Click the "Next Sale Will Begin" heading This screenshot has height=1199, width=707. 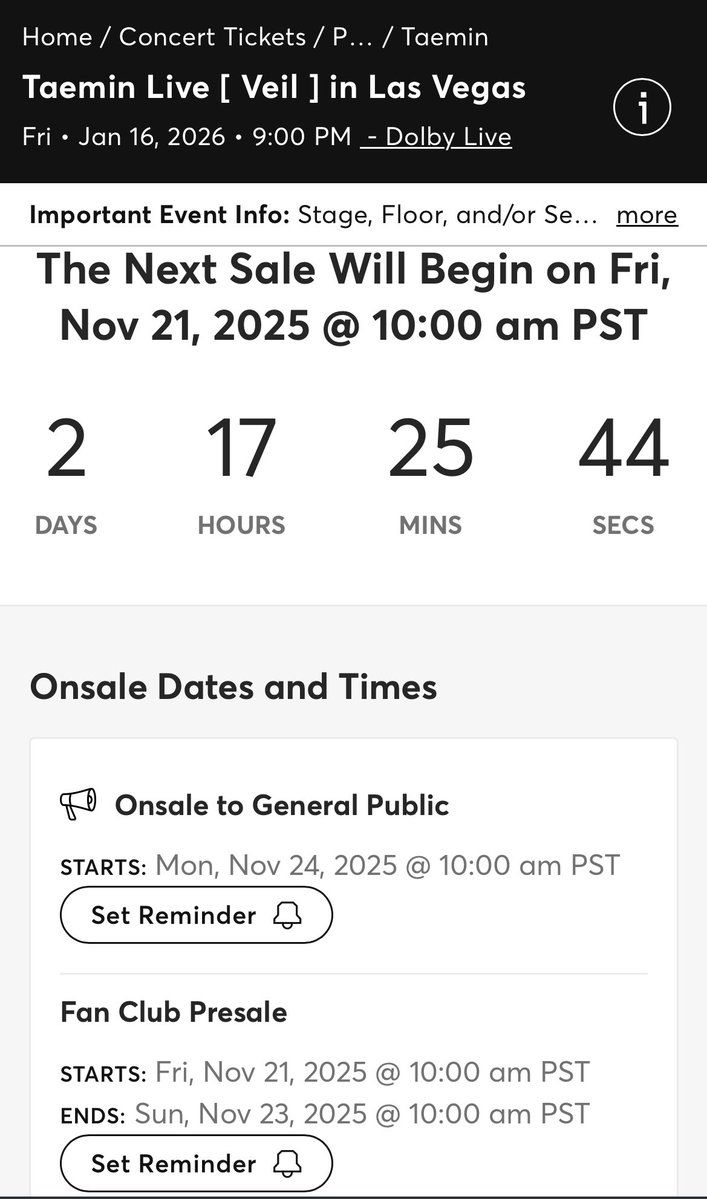point(353,298)
